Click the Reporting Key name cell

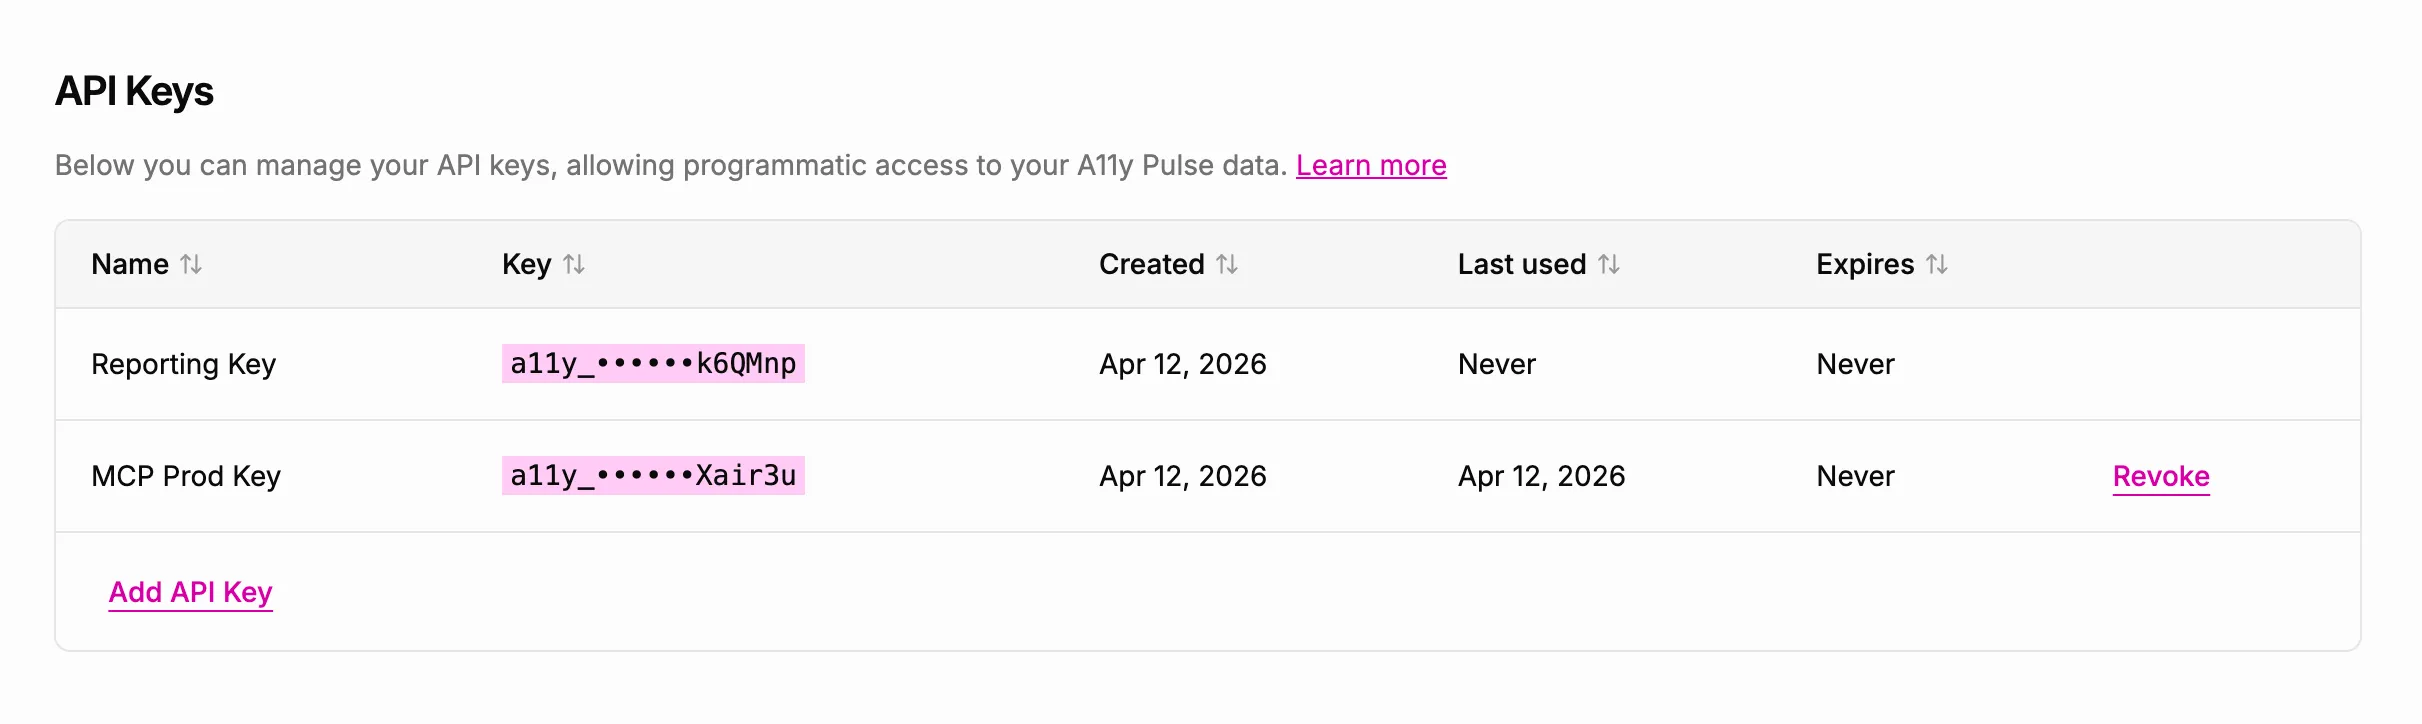(183, 364)
